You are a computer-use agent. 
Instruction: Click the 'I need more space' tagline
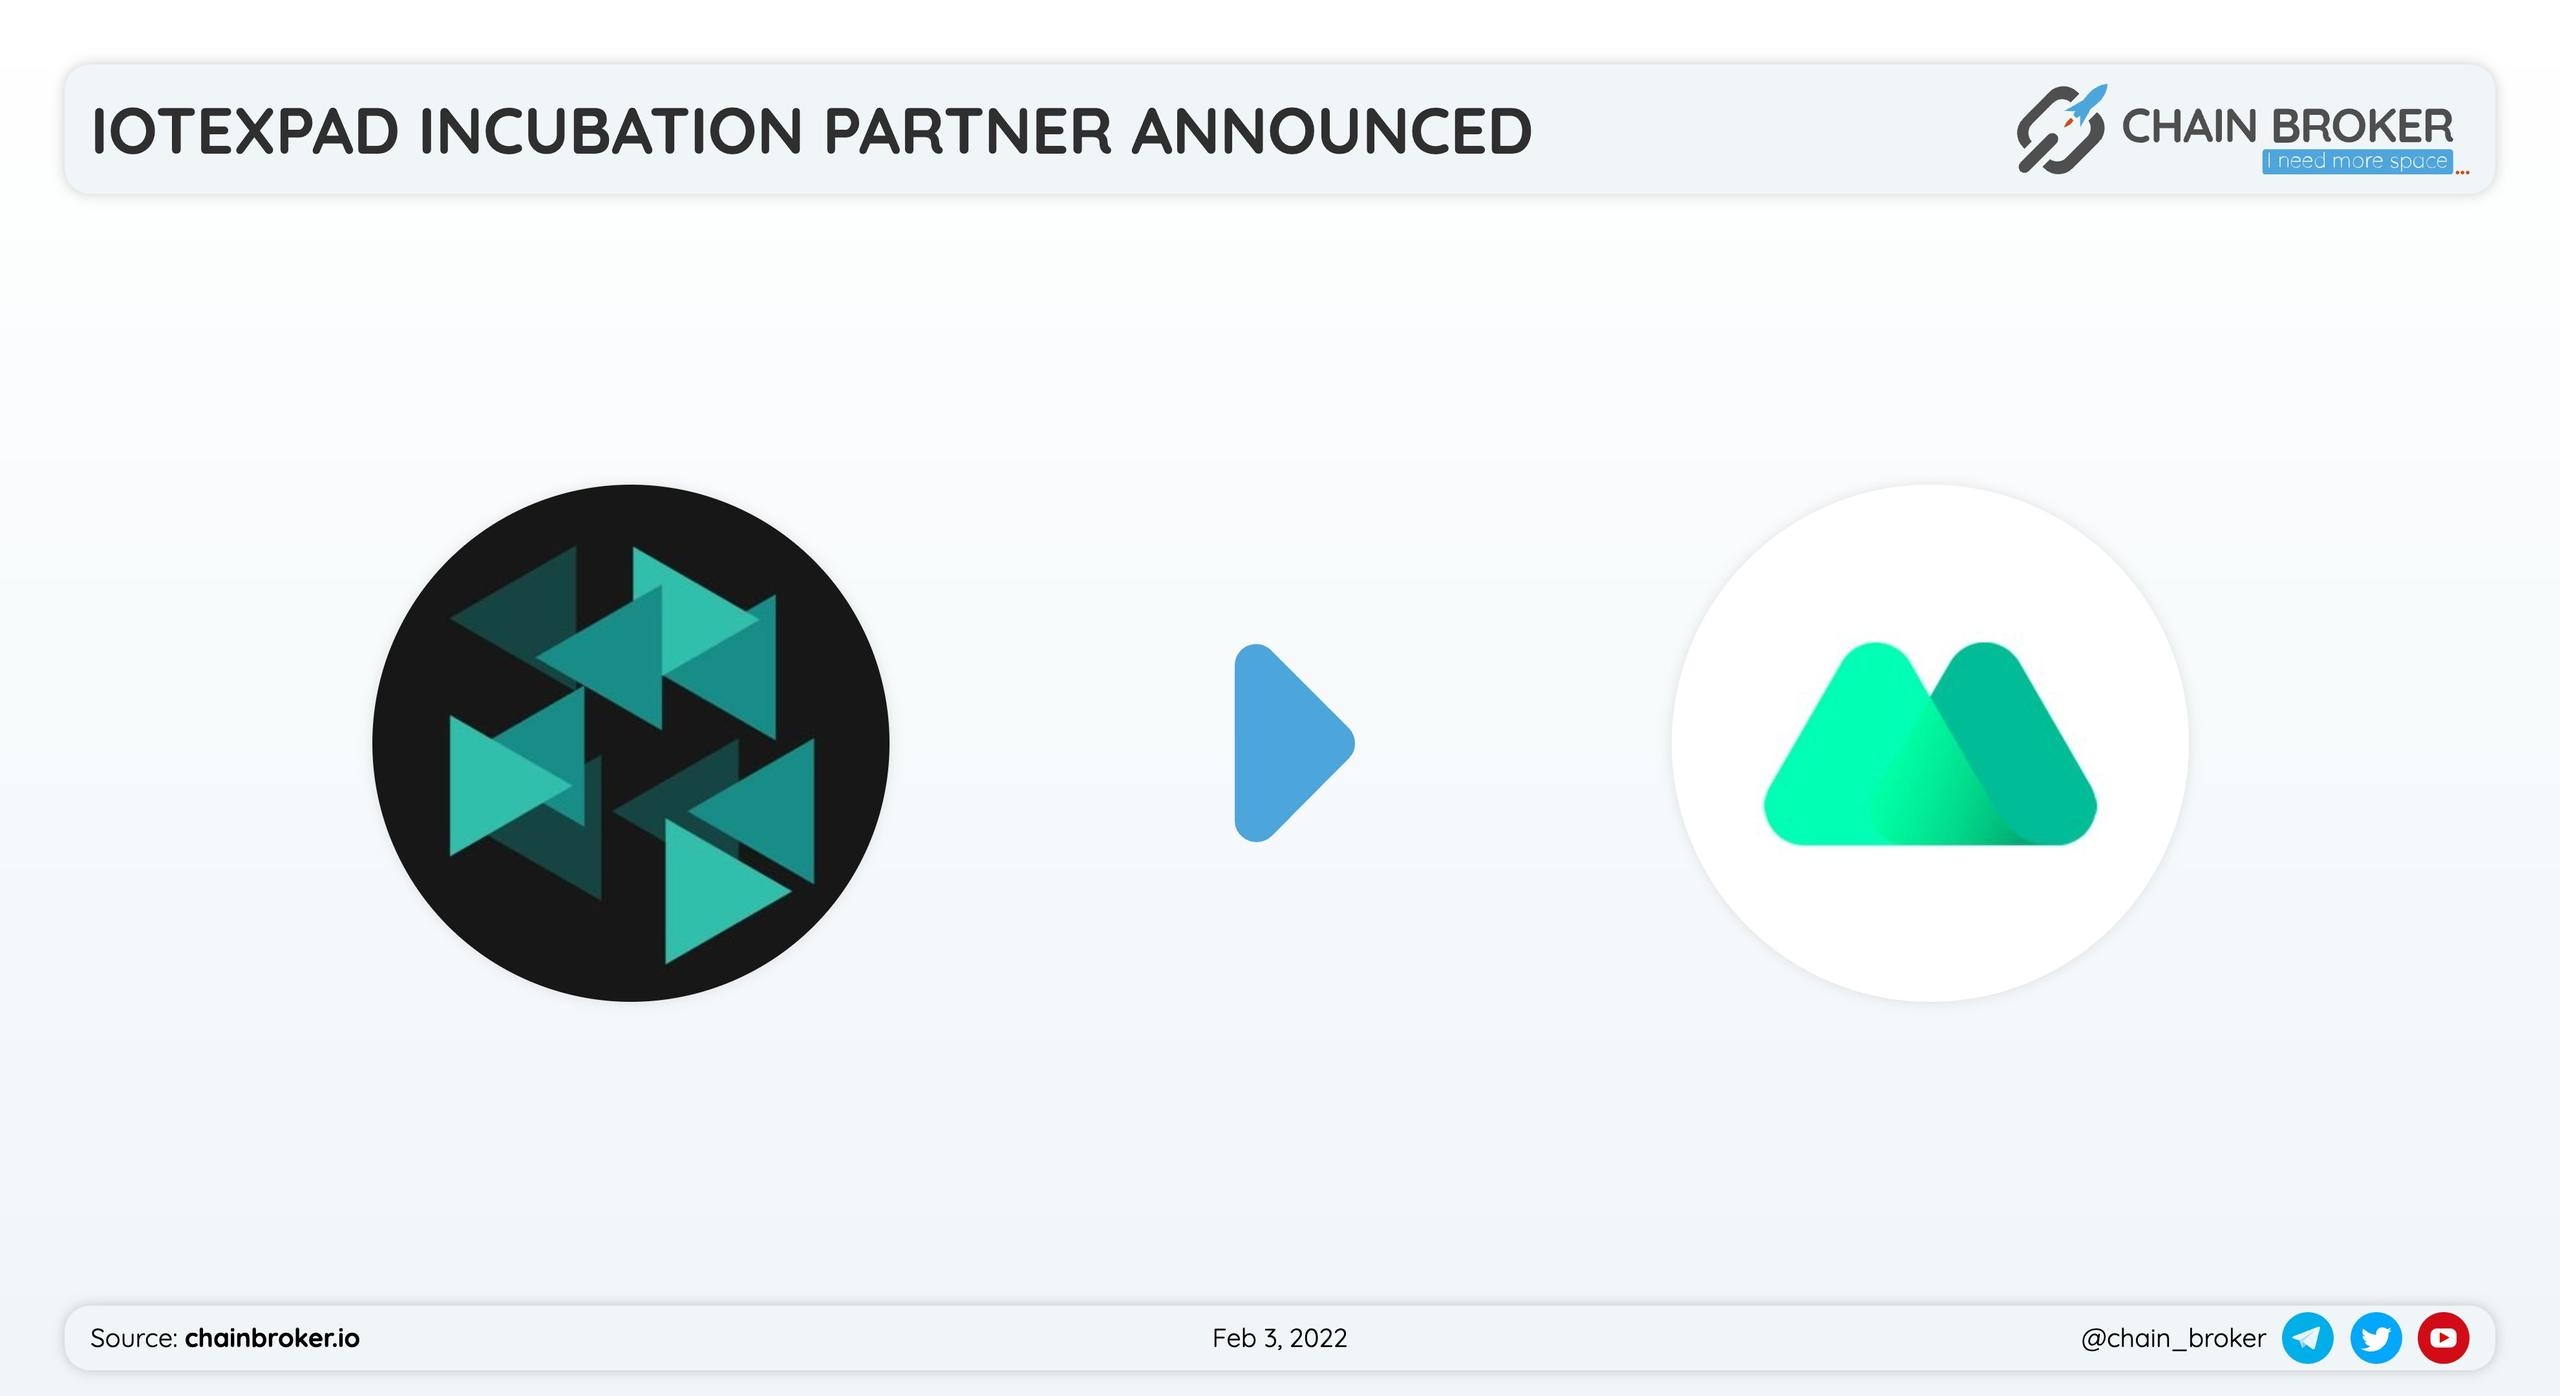click(x=2357, y=161)
